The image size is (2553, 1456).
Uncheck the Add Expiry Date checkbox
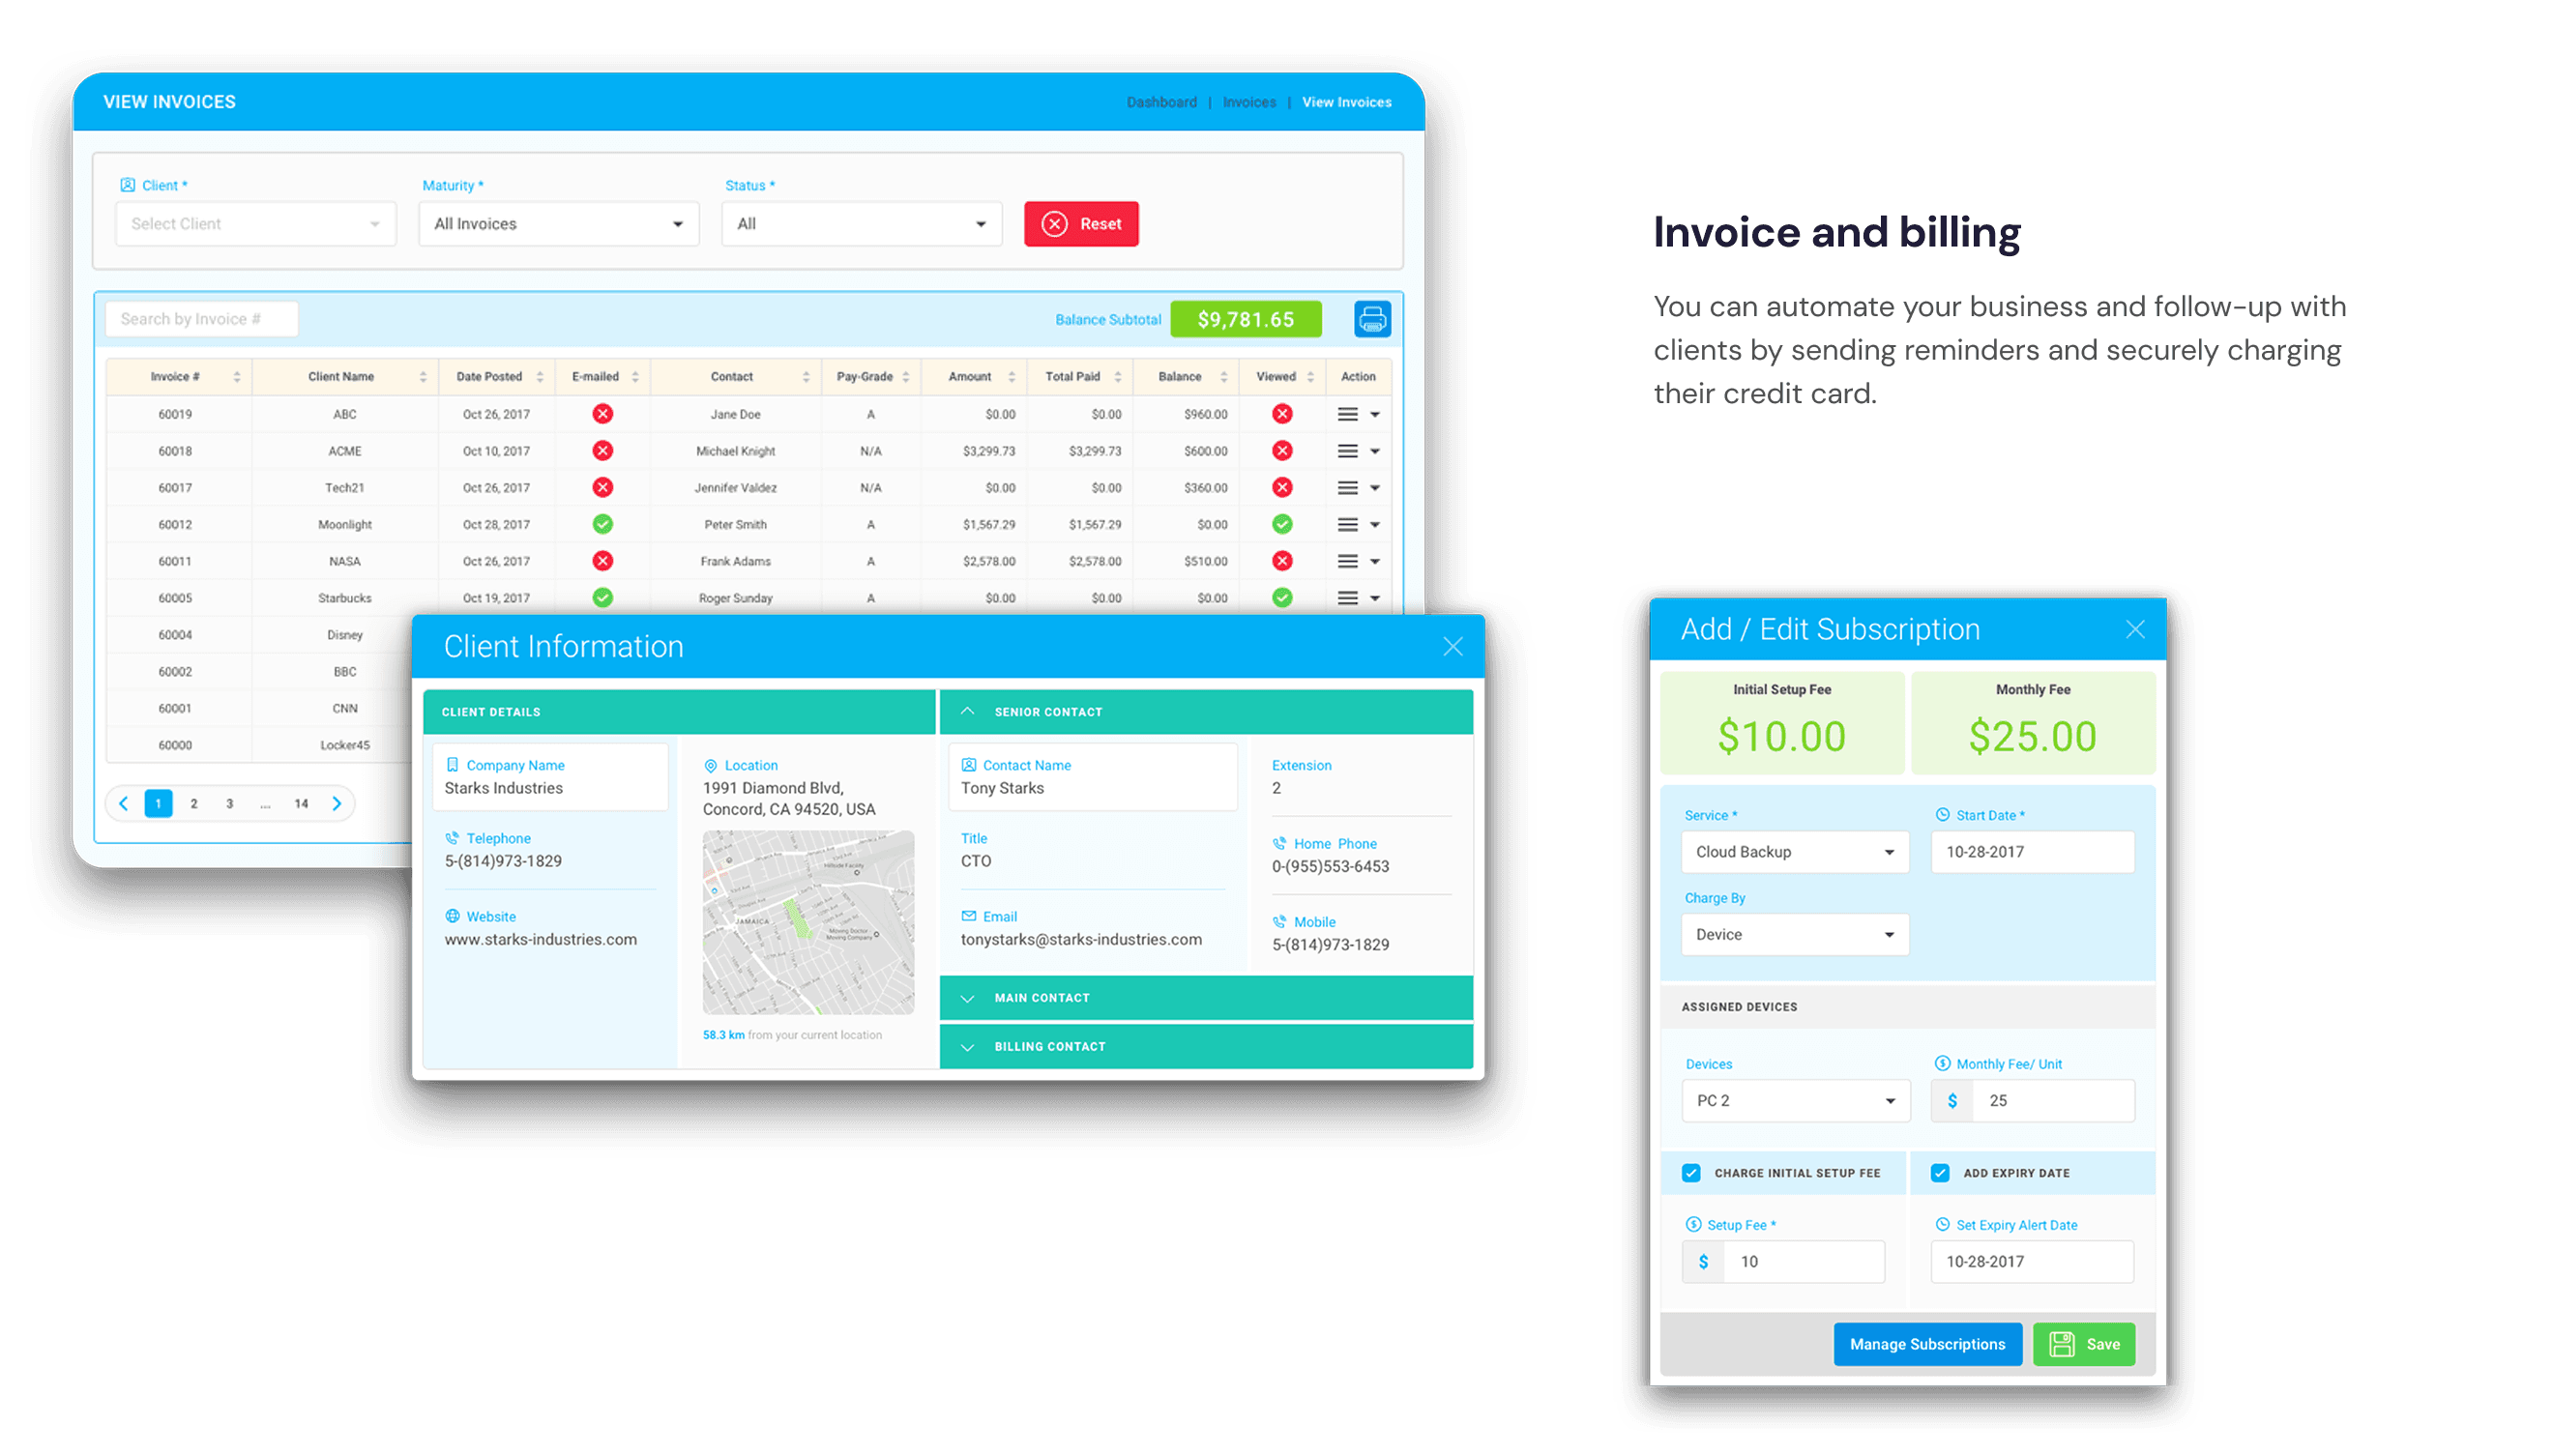[x=1940, y=1173]
